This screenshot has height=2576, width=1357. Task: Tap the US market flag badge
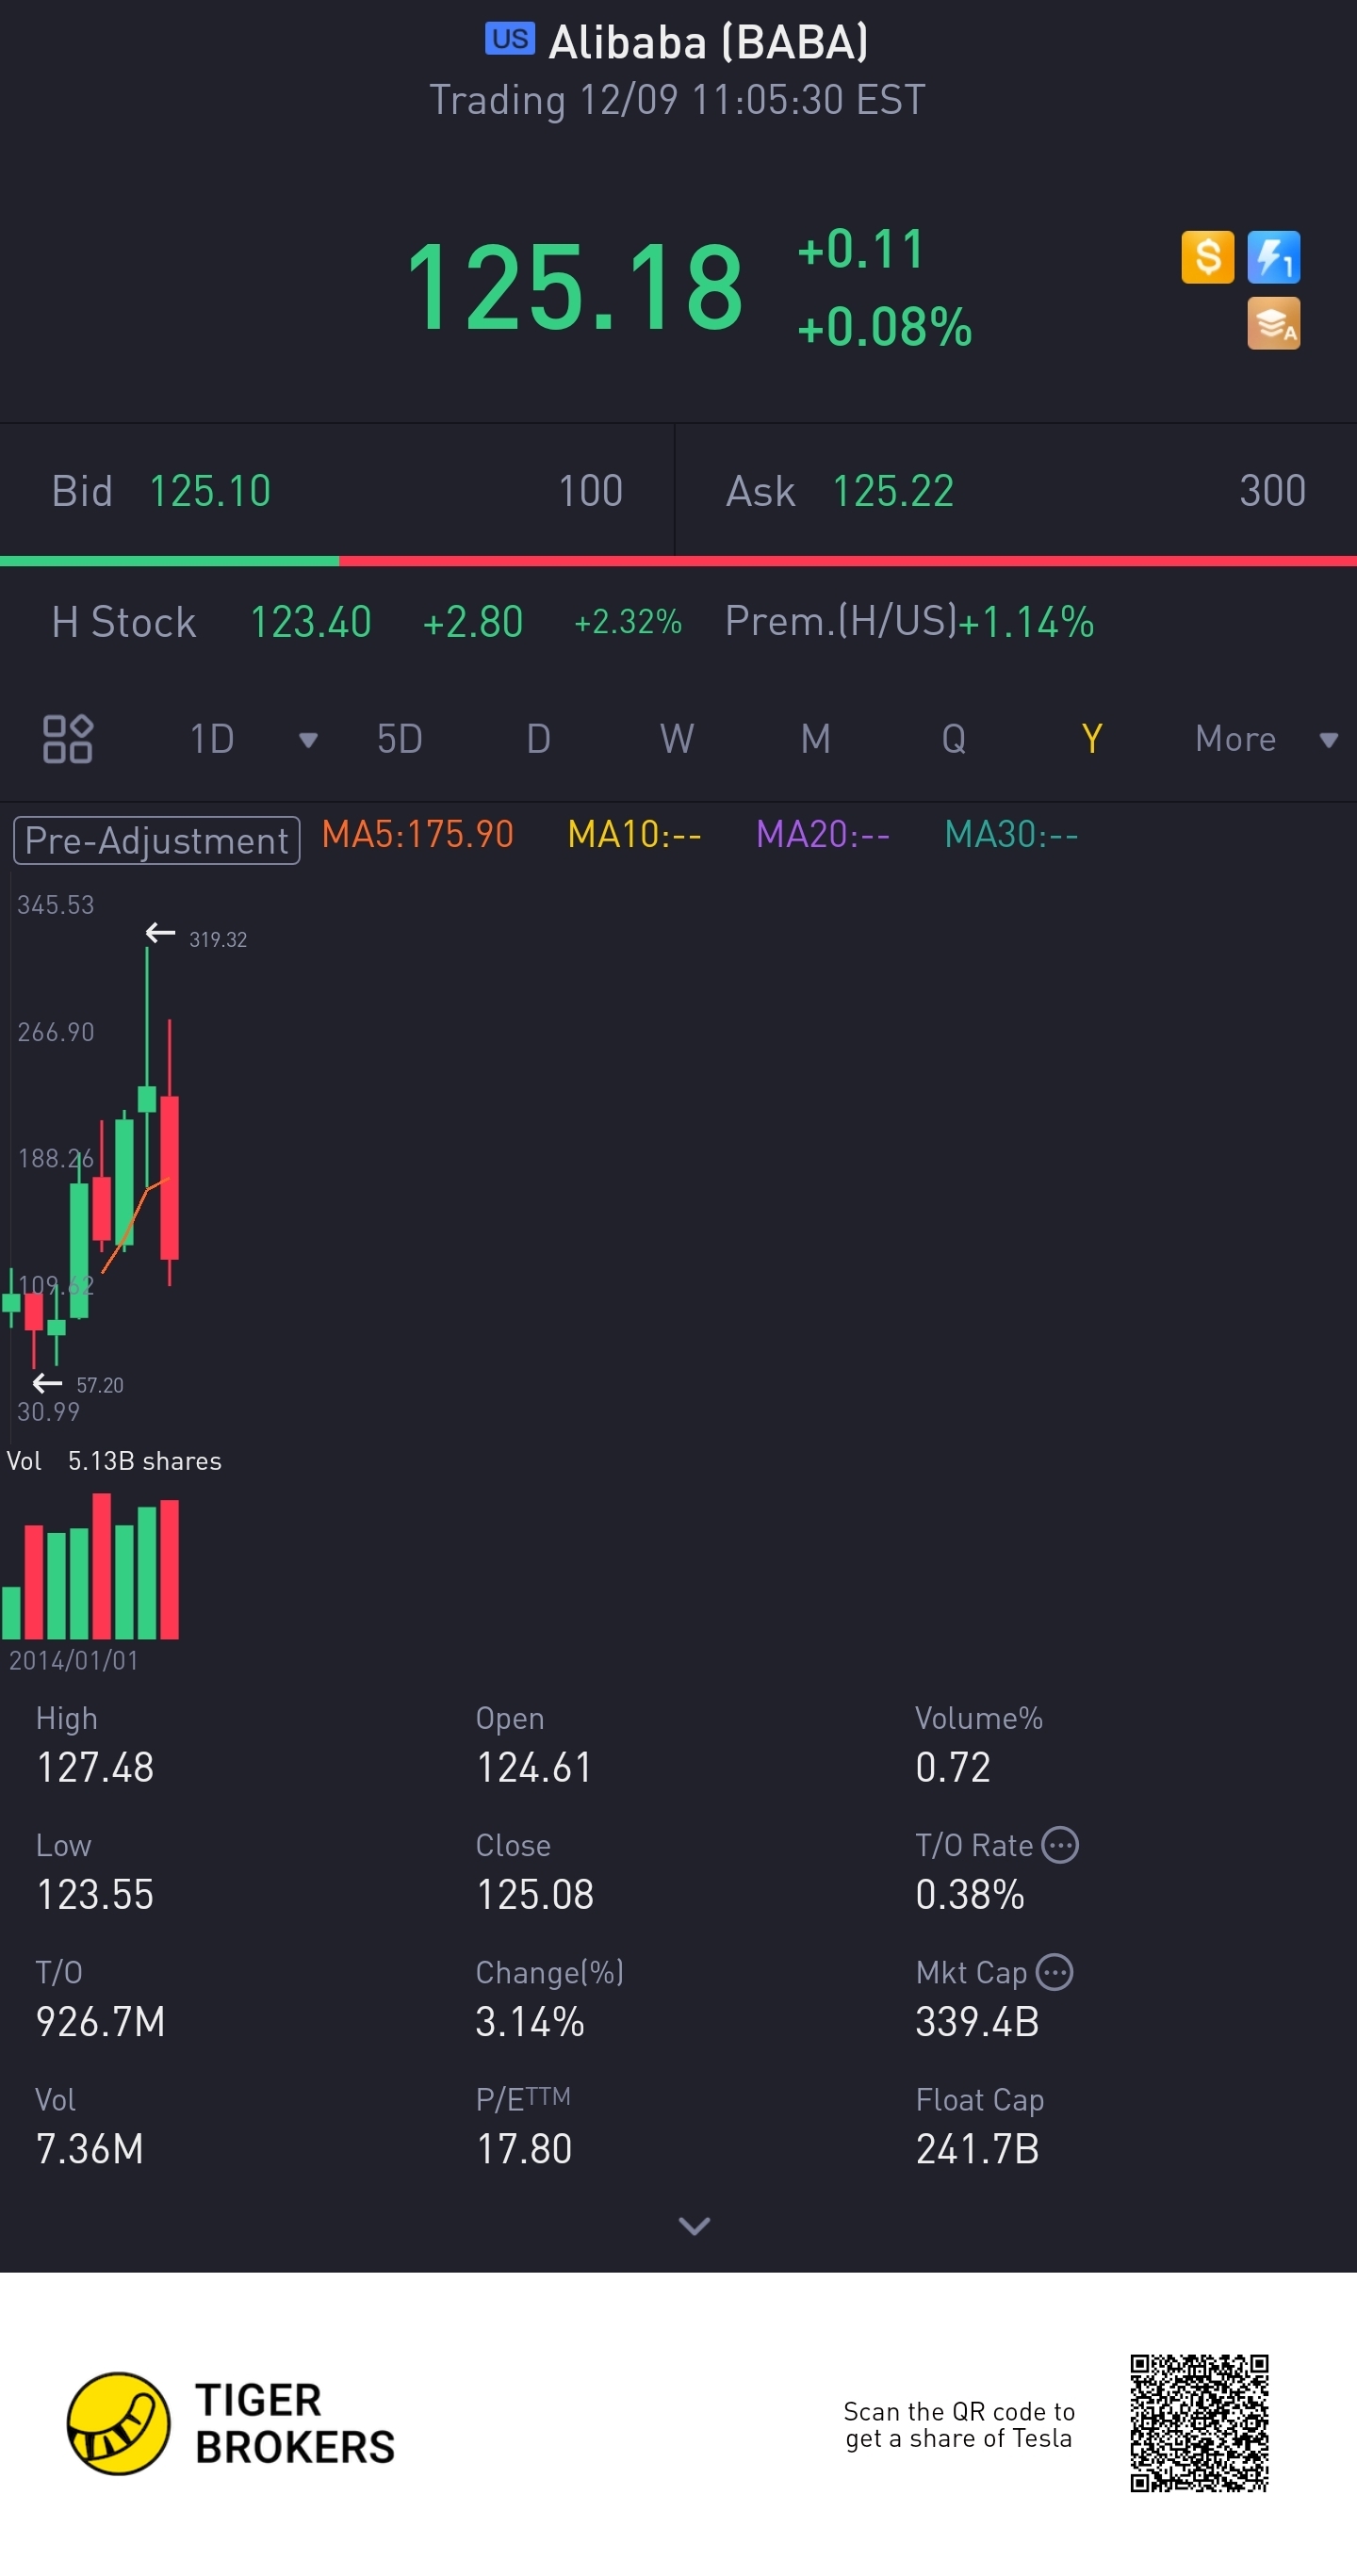(510, 39)
